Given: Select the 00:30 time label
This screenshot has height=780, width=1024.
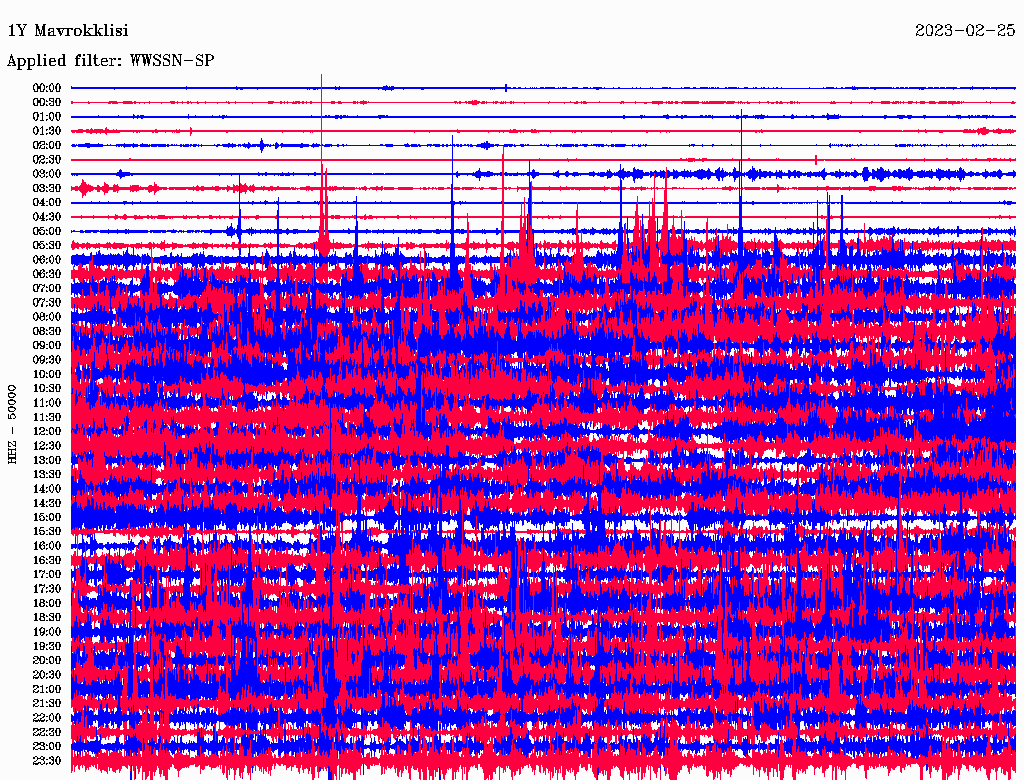Looking at the screenshot, I should click(x=47, y=103).
